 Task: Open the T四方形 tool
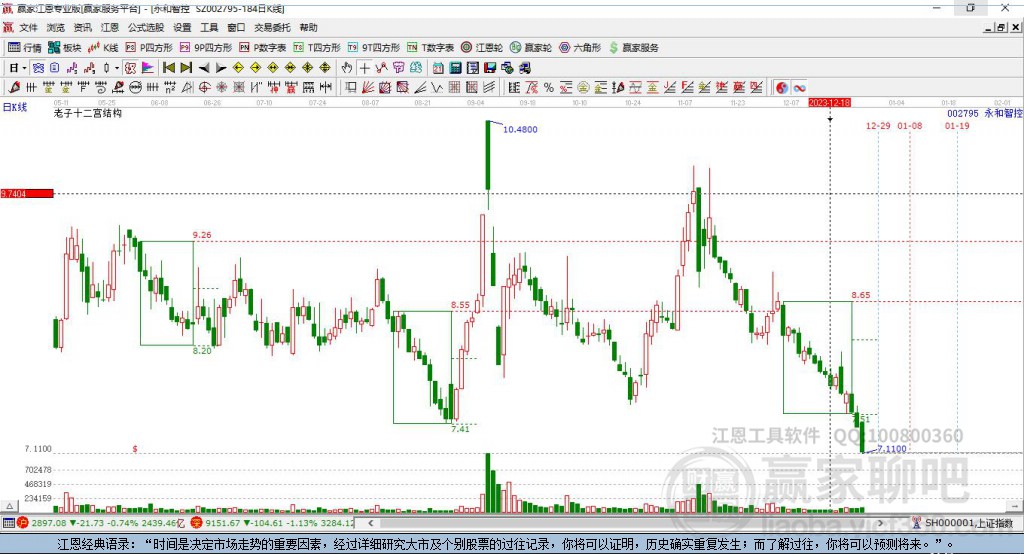(x=317, y=48)
